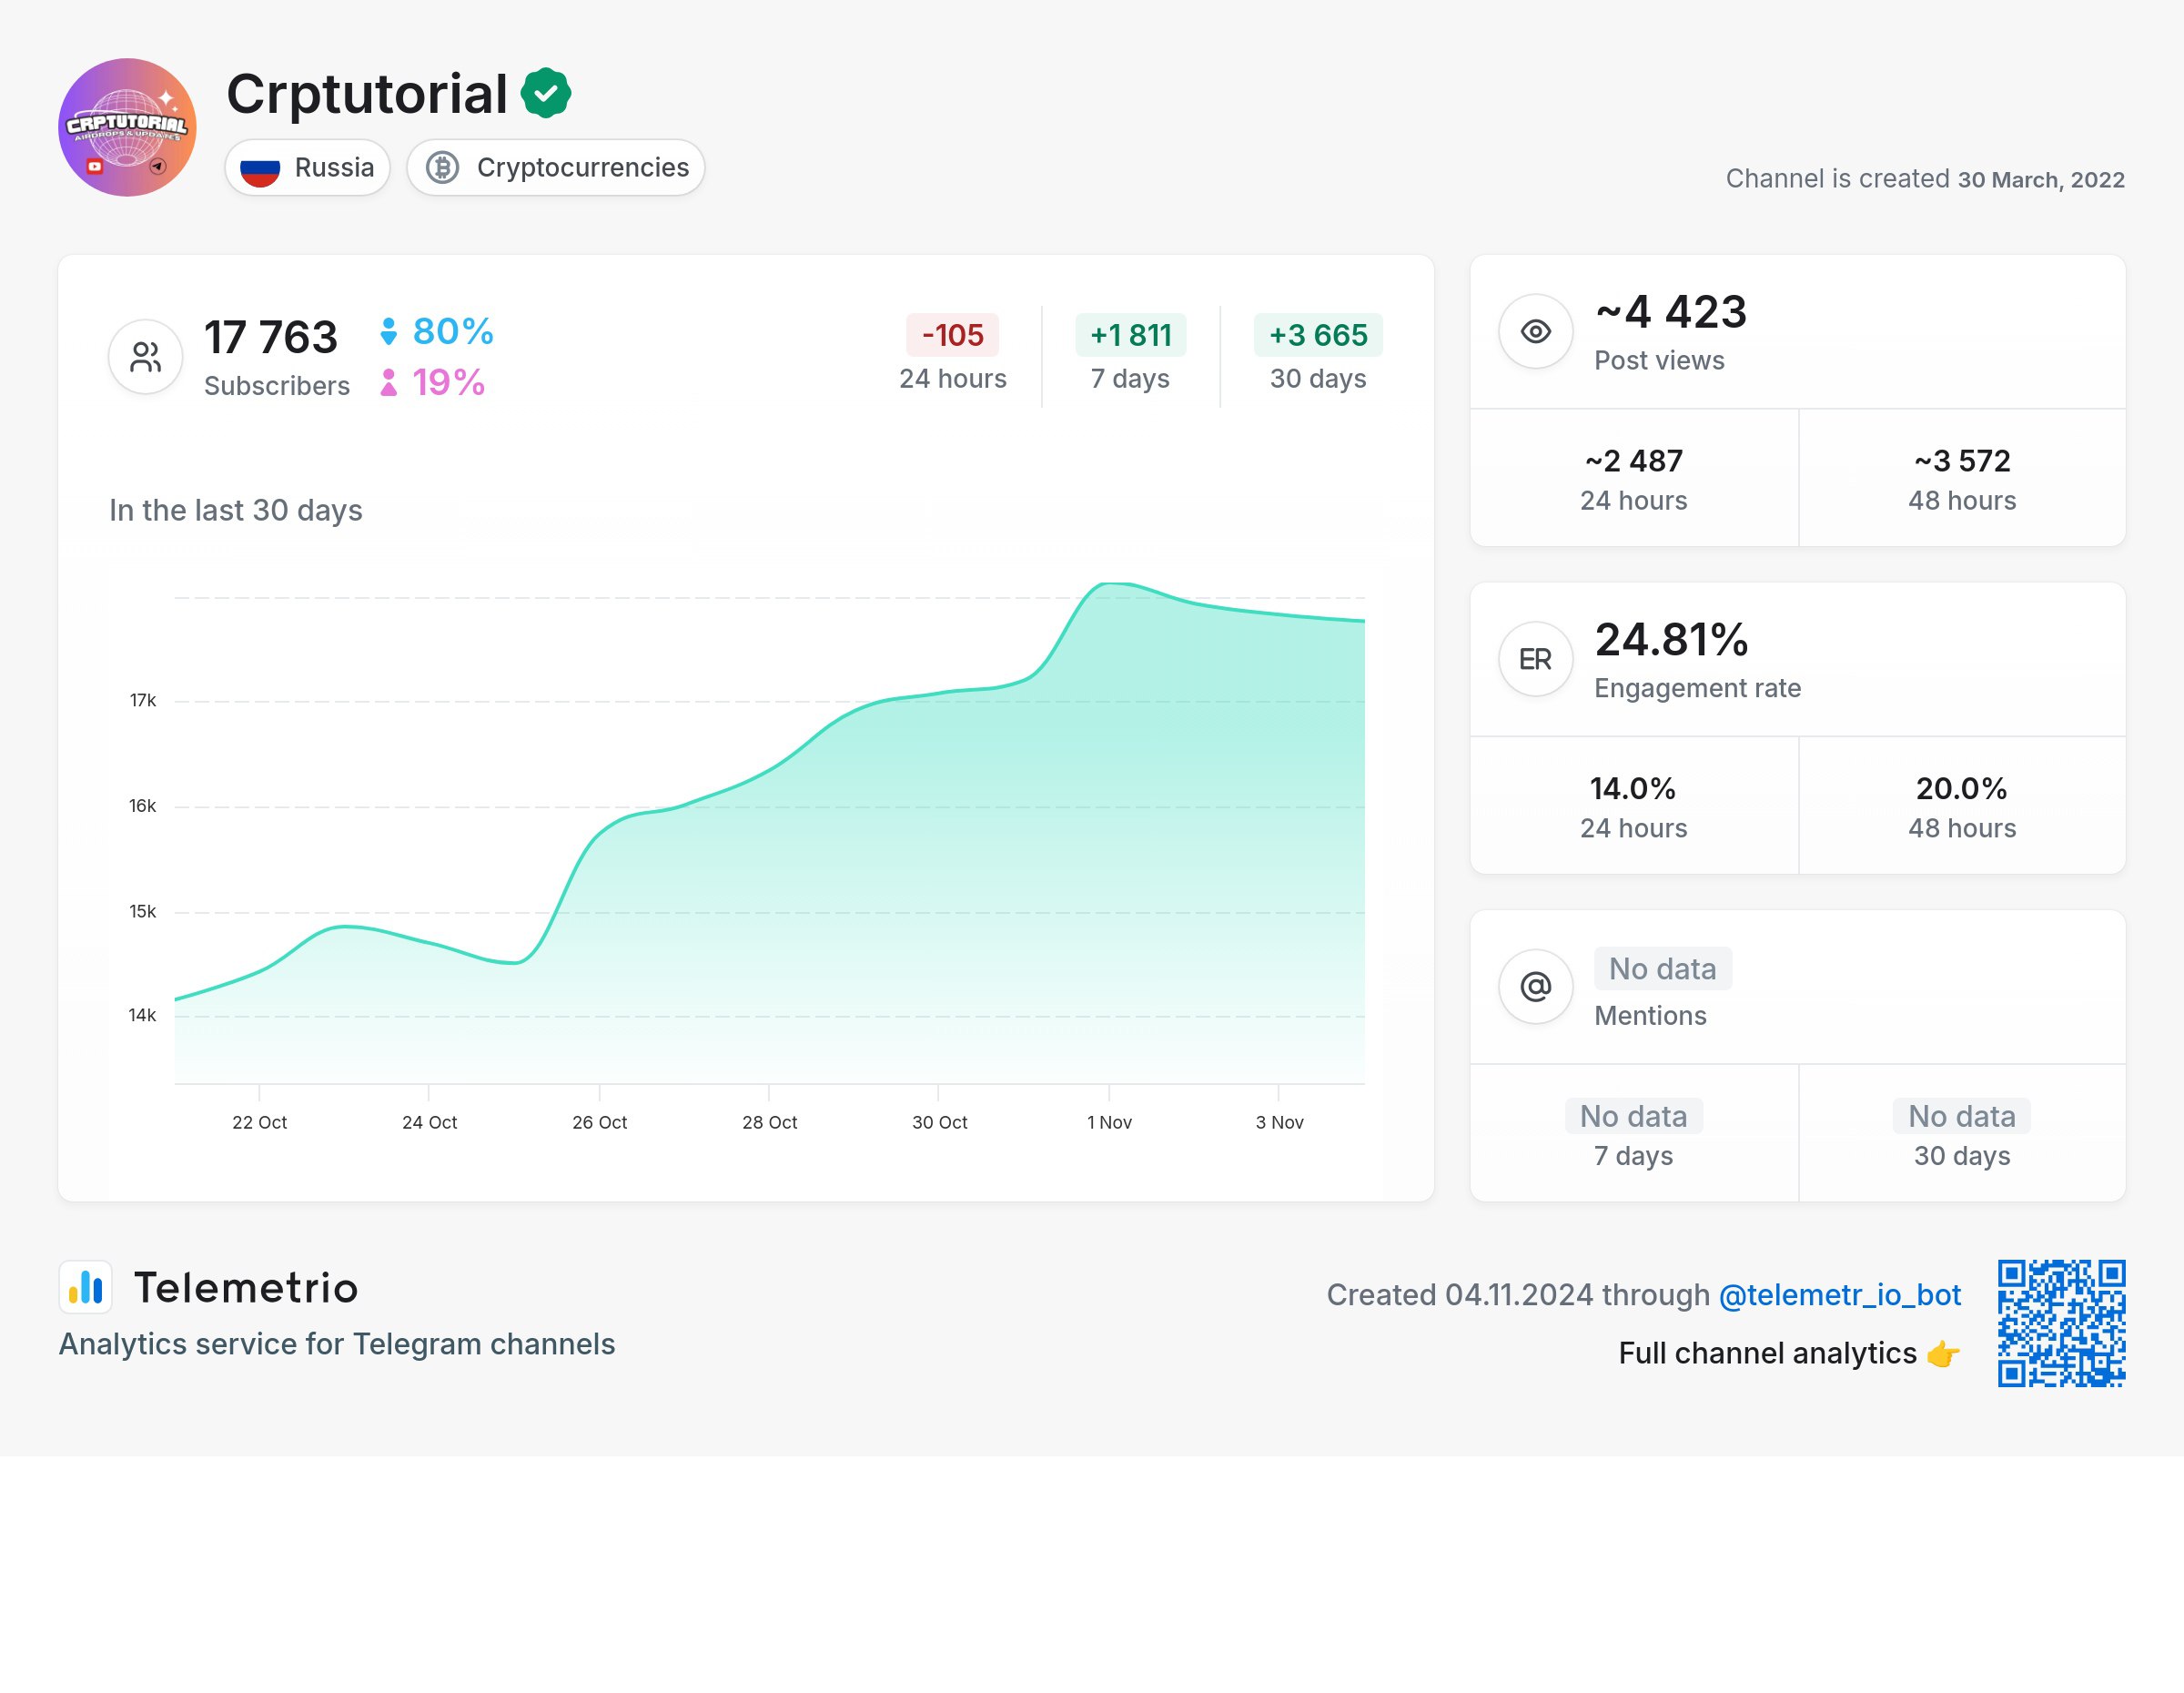
Task: Click the 7 days mentions No data
Action: click(x=1634, y=1116)
